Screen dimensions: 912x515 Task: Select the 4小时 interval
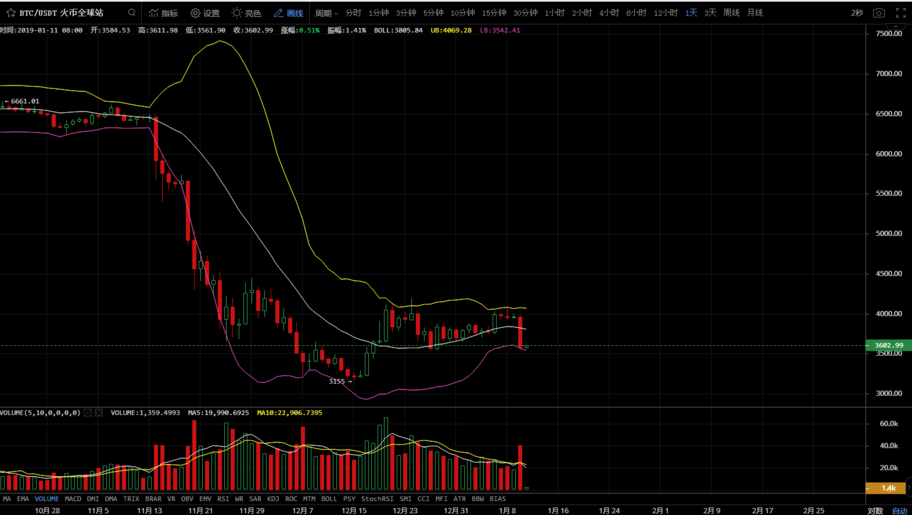point(610,13)
